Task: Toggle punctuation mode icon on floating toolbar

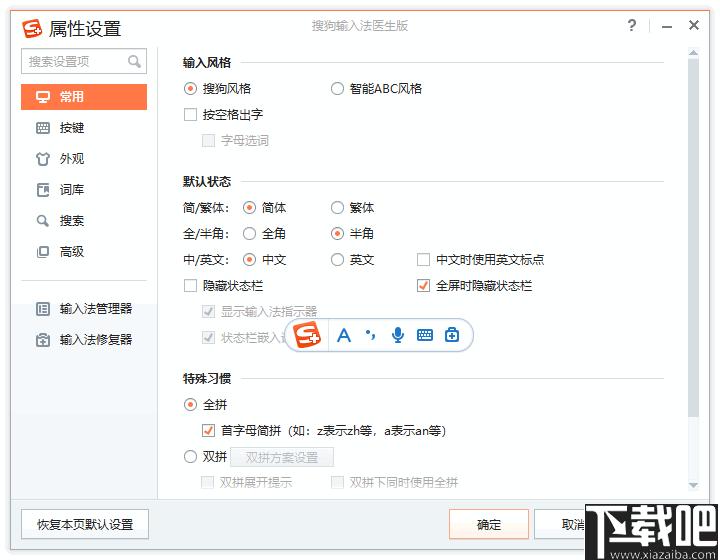Action: click(x=371, y=335)
